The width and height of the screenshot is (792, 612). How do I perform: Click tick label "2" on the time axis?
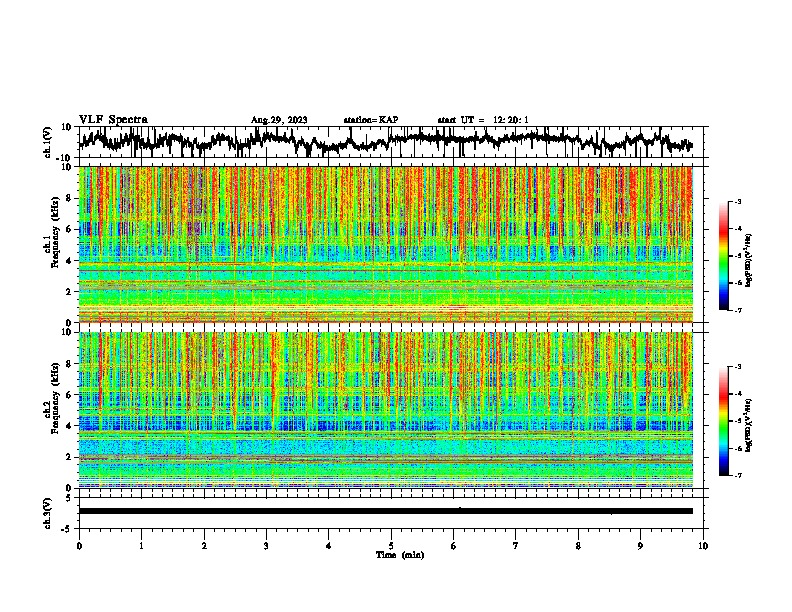click(x=204, y=546)
